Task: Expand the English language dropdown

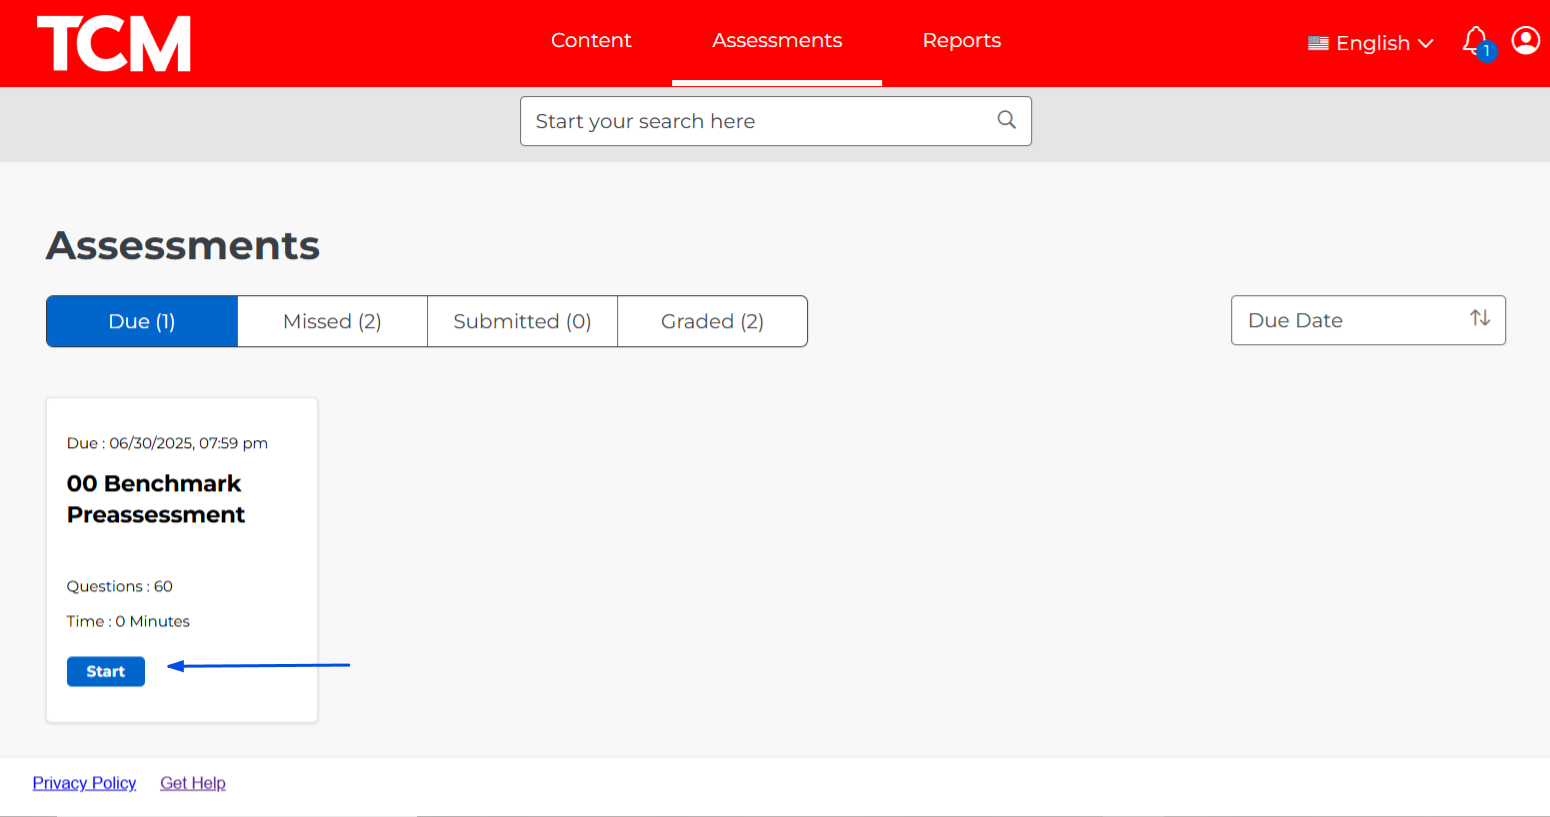Action: 1373,43
